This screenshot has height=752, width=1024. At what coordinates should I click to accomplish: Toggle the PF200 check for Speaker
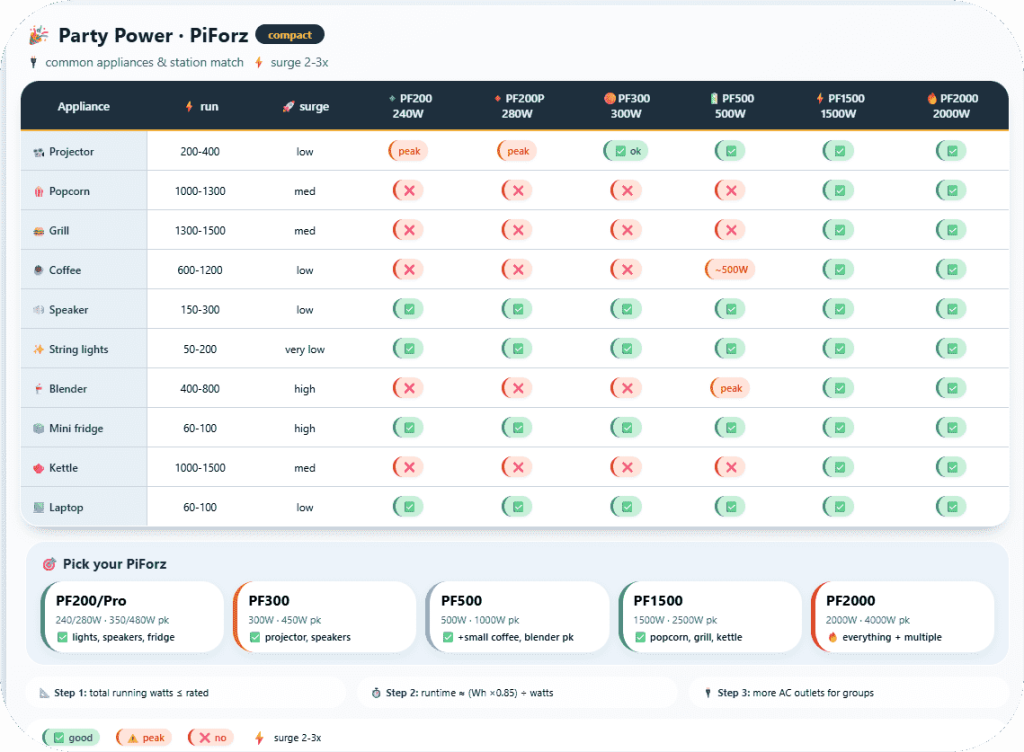coord(408,310)
